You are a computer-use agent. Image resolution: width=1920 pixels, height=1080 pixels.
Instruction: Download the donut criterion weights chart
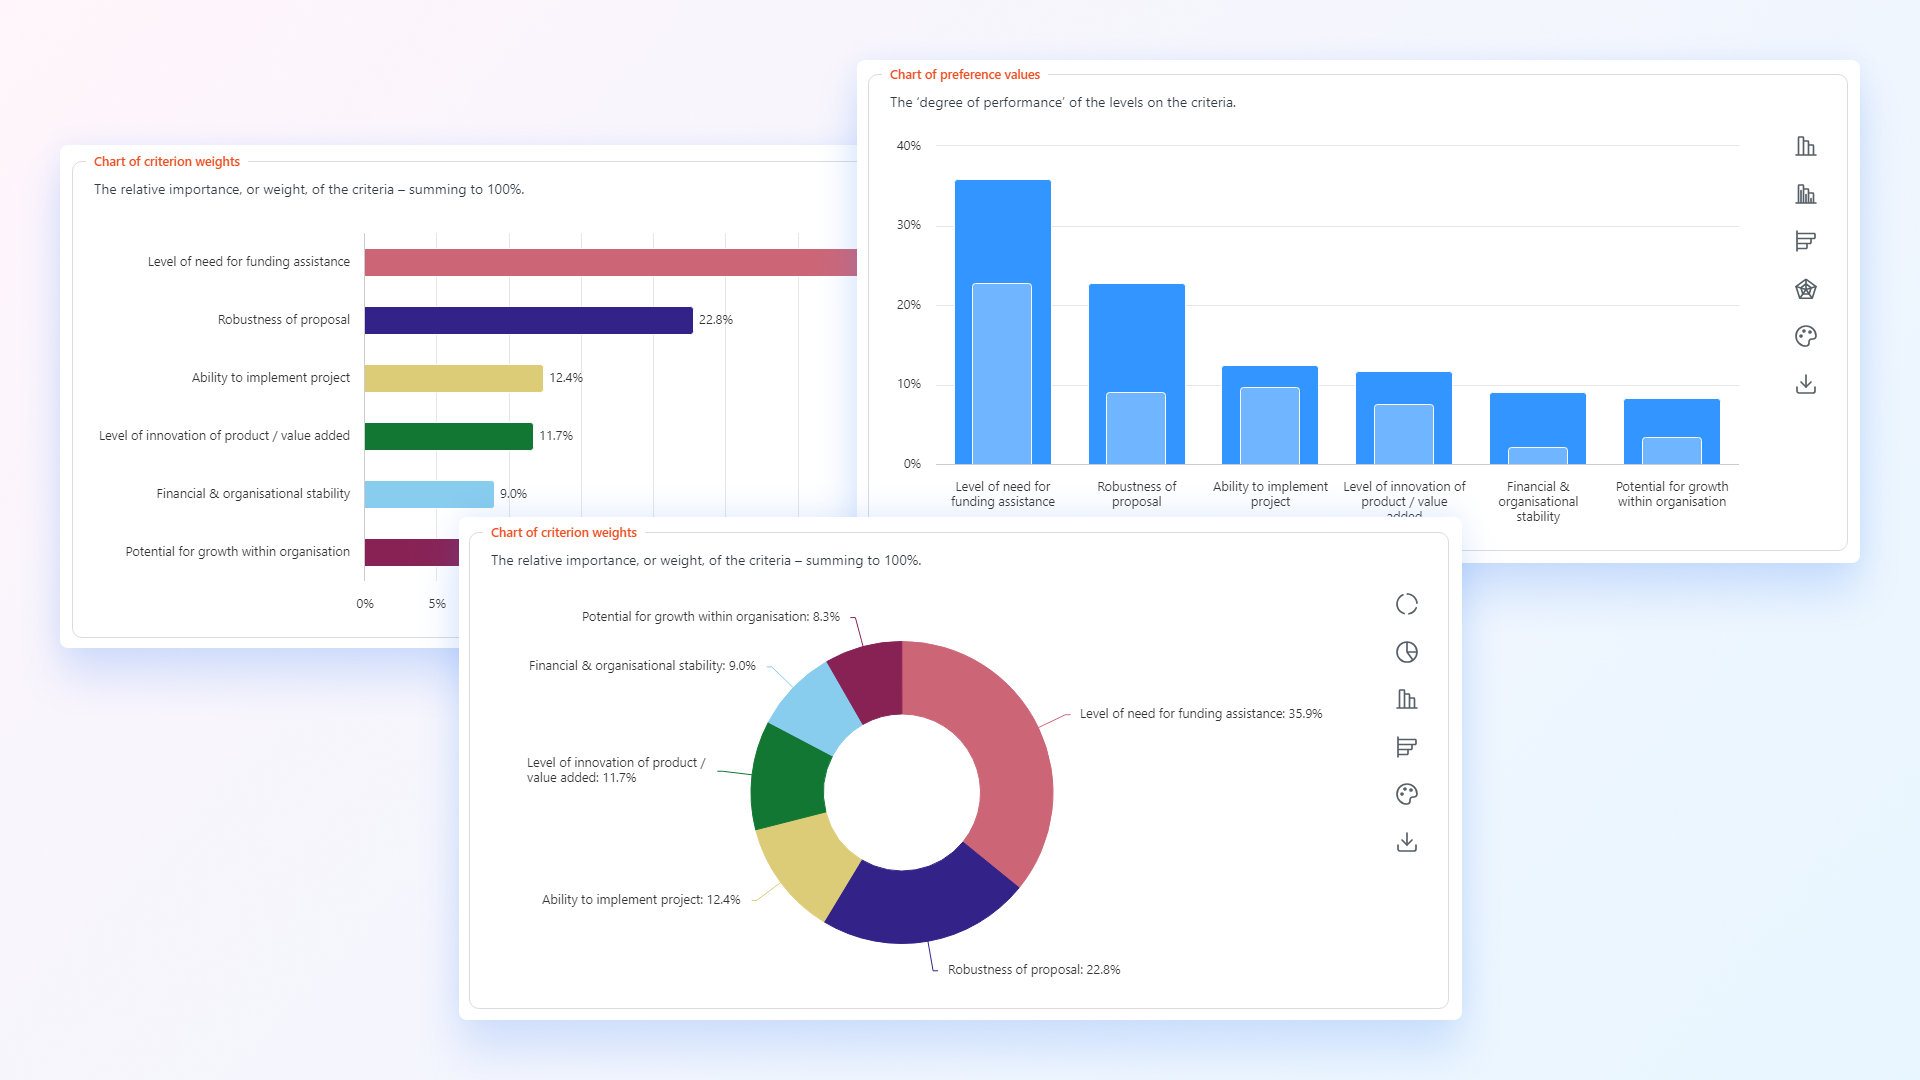(1406, 842)
